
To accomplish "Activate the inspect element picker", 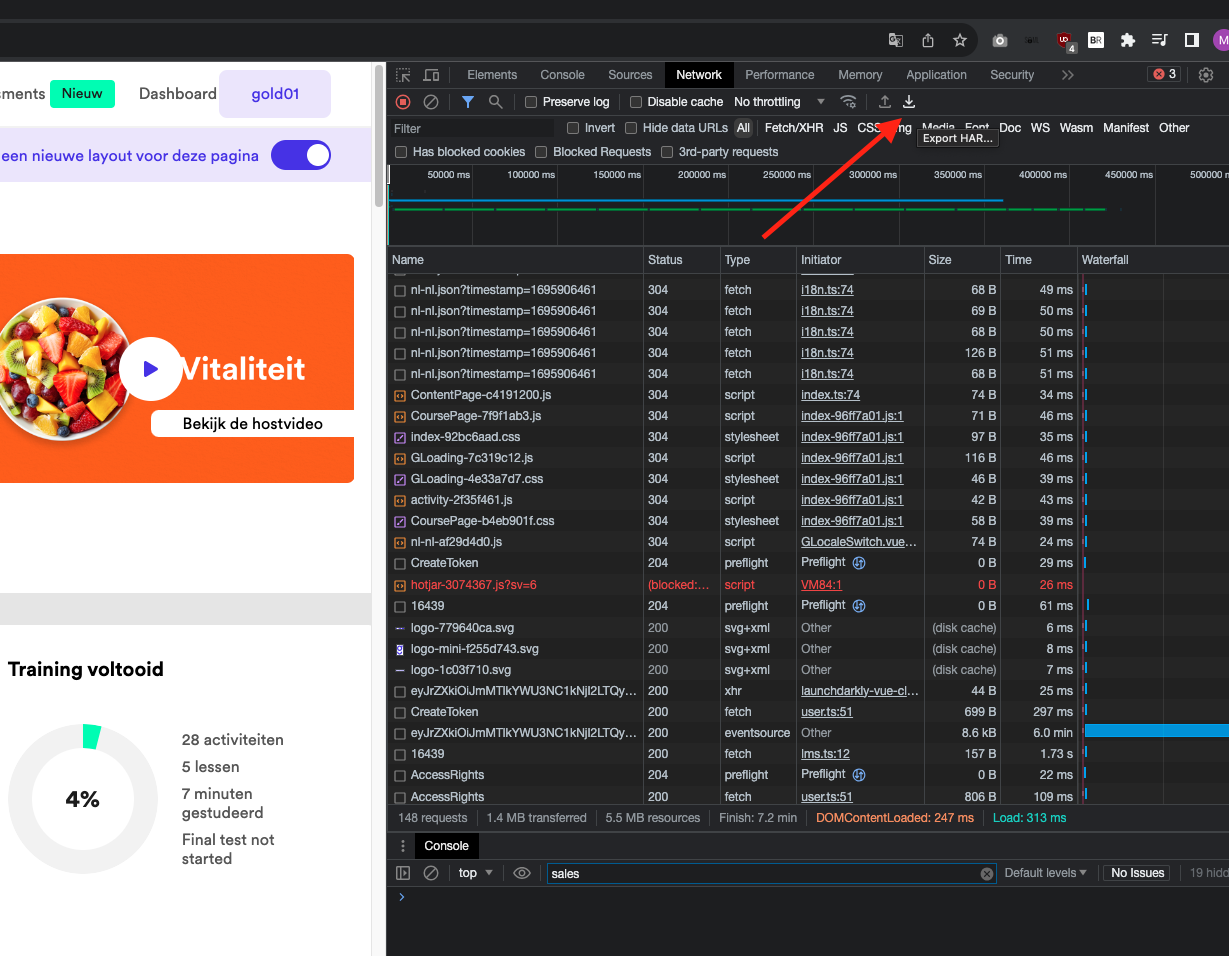I will click(x=403, y=75).
